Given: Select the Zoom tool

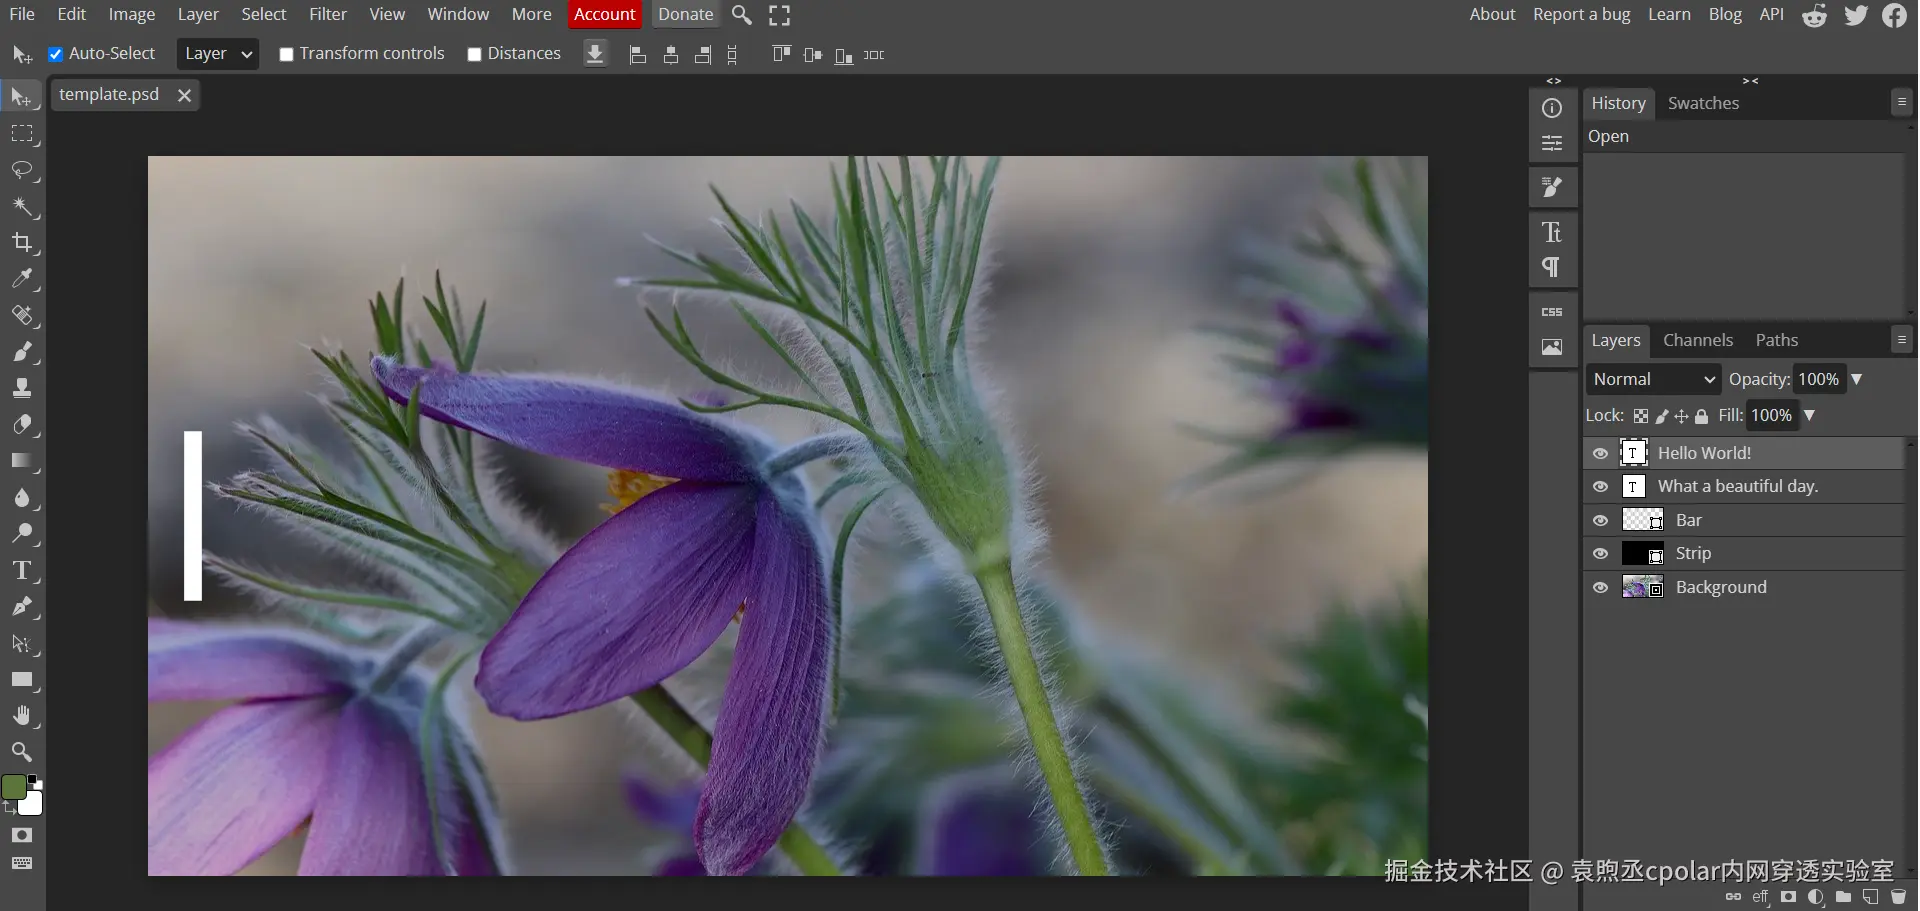Looking at the screenshot, I should 22,752.
